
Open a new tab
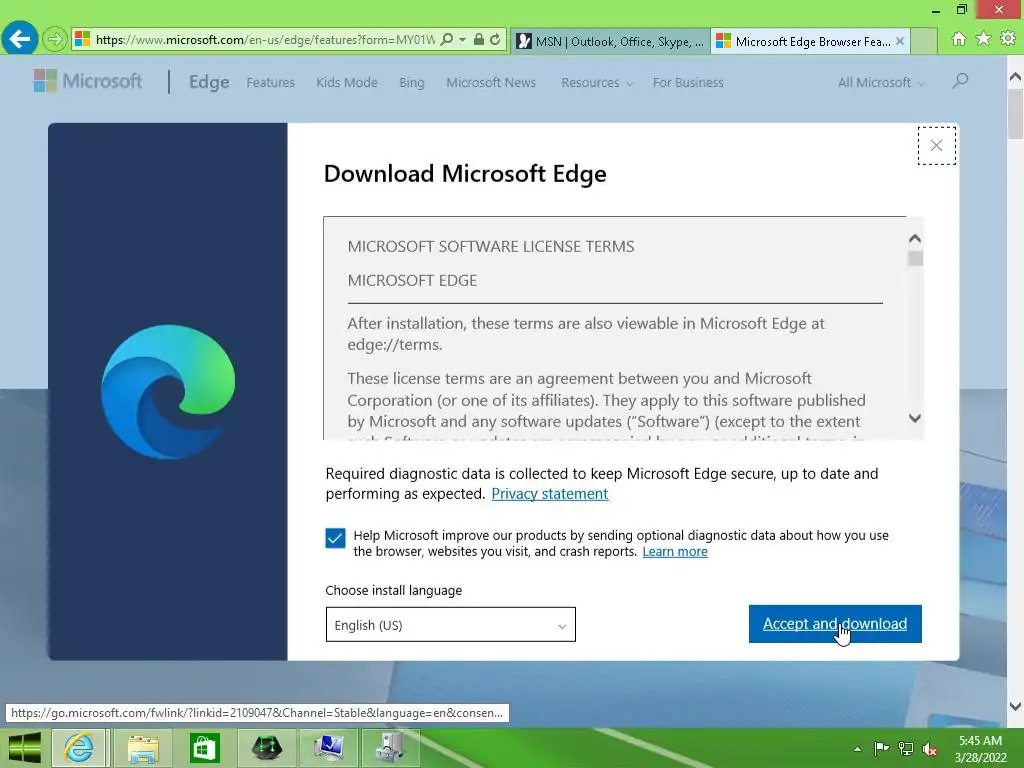coord(923,41)
